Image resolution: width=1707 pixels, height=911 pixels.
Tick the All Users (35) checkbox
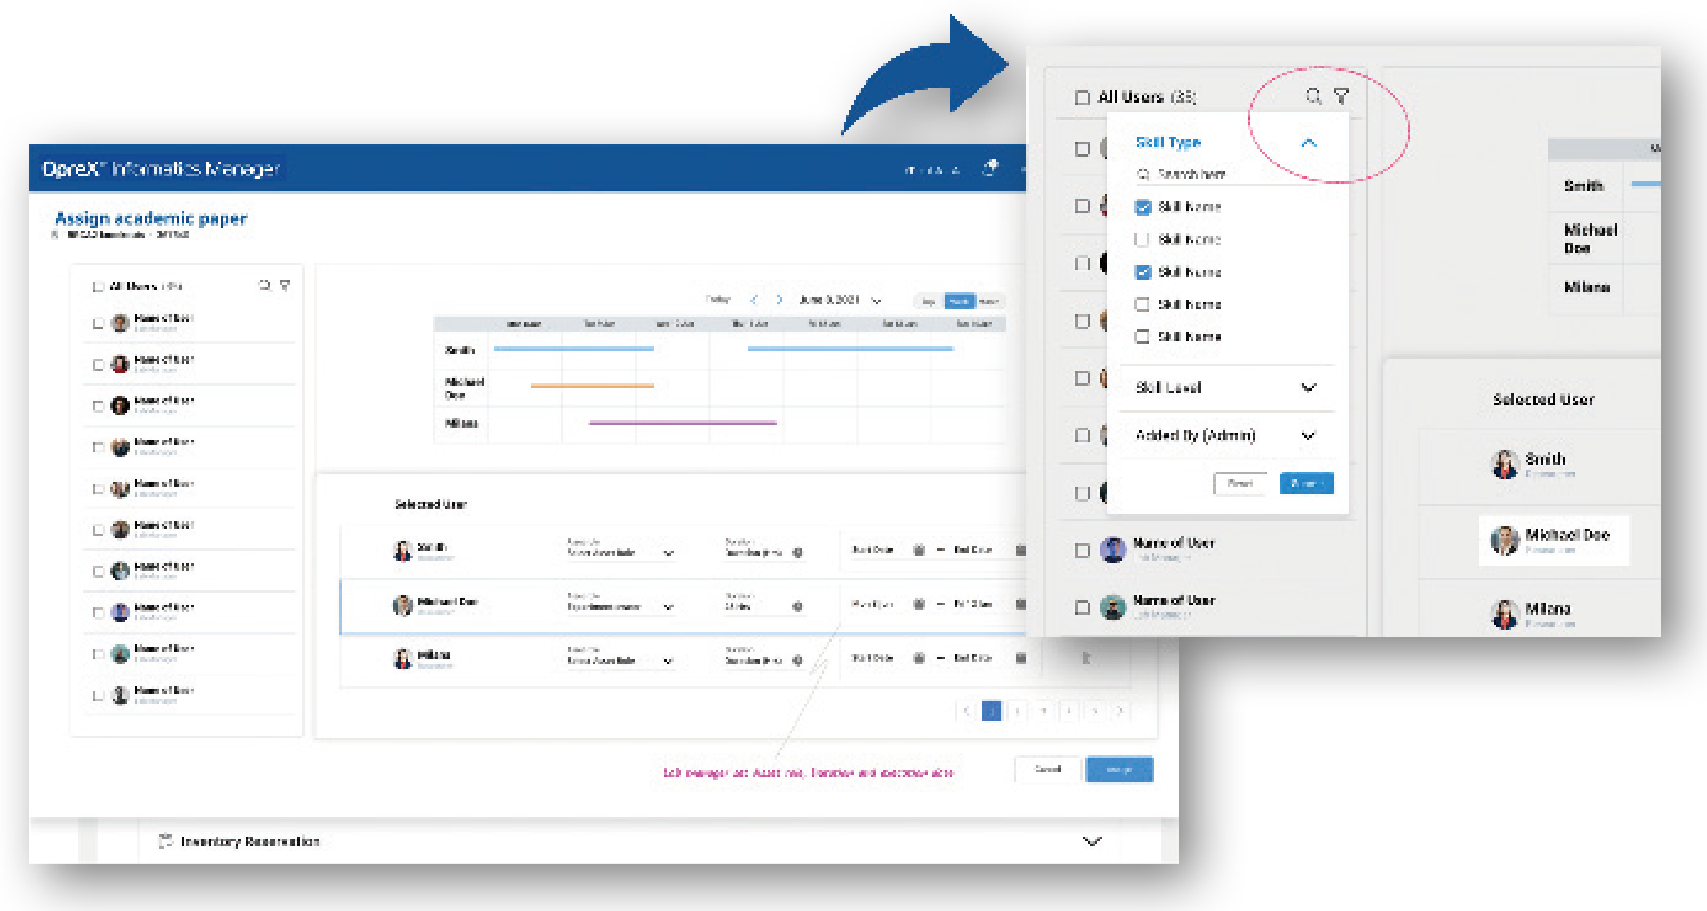[x=1082, y=97]
